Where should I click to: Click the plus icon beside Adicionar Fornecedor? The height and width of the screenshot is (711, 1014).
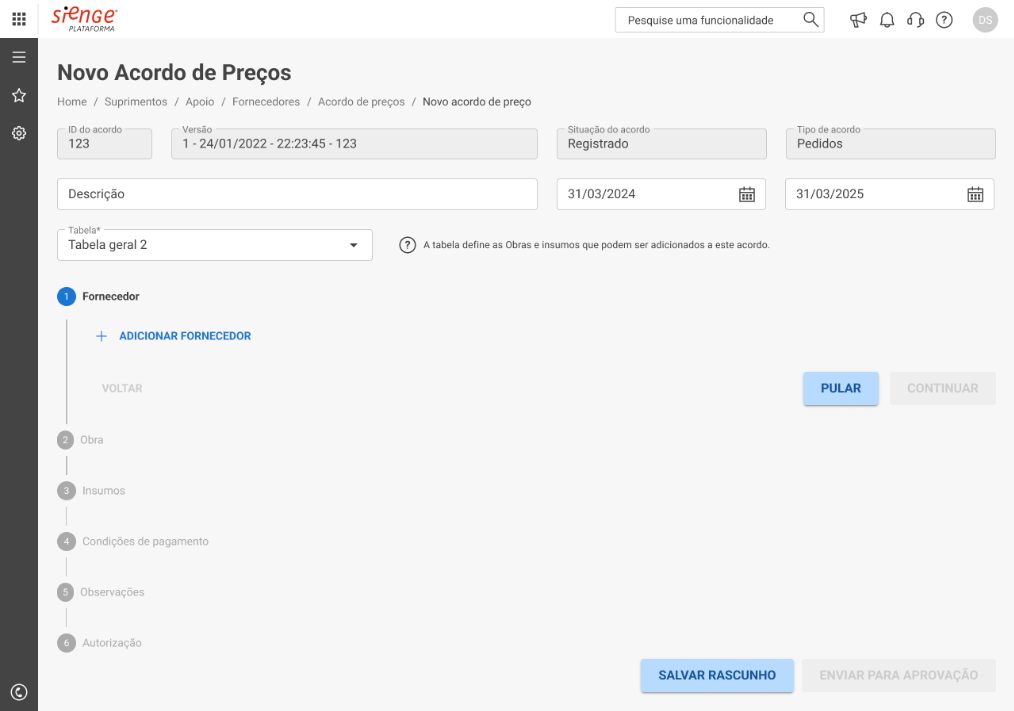tap(102, 336)
